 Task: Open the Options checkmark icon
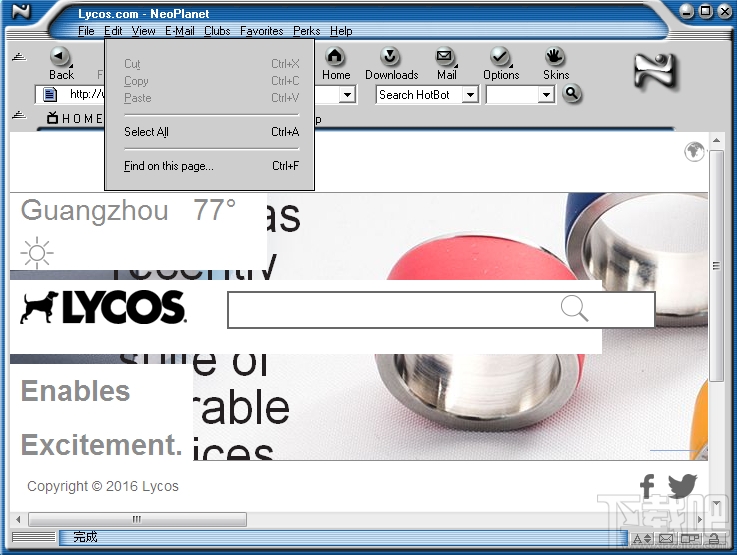tap(499, 56)
